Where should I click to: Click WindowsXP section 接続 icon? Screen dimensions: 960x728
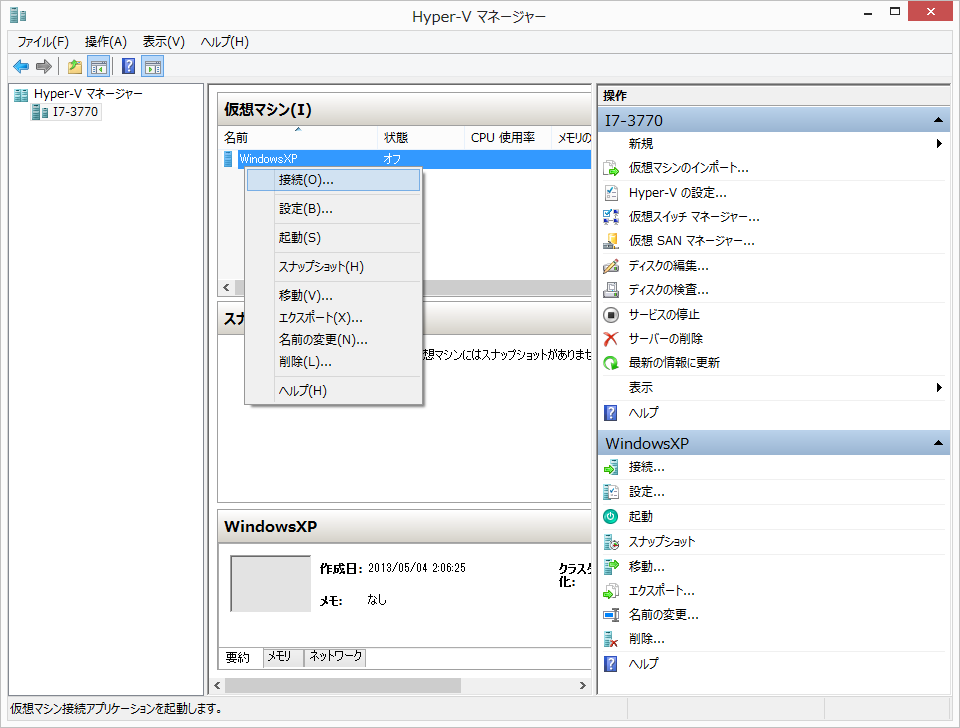(x=611, y=468)
